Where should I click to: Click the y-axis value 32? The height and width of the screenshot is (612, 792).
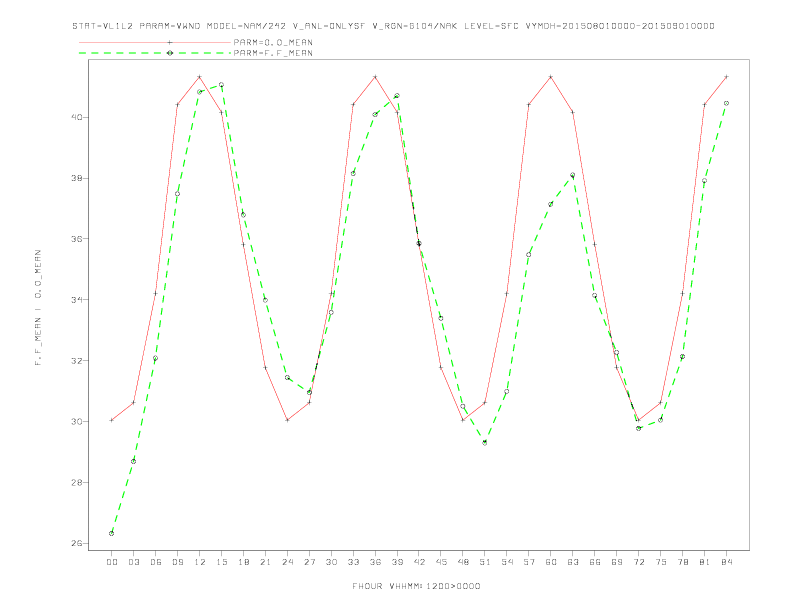point(75,361)
